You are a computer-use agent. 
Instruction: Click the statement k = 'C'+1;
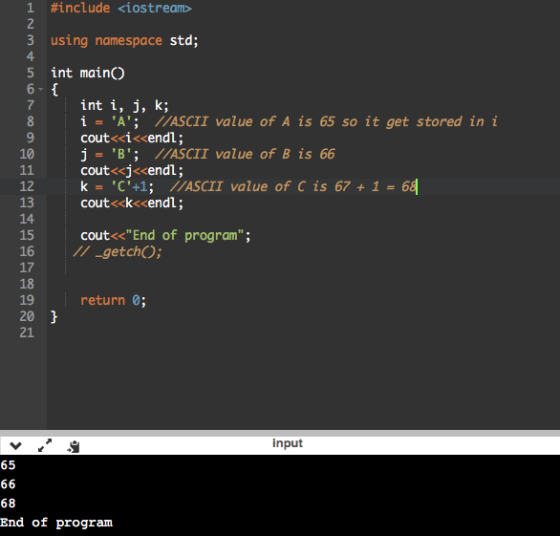pyautogui.click(x=117, y=186)
